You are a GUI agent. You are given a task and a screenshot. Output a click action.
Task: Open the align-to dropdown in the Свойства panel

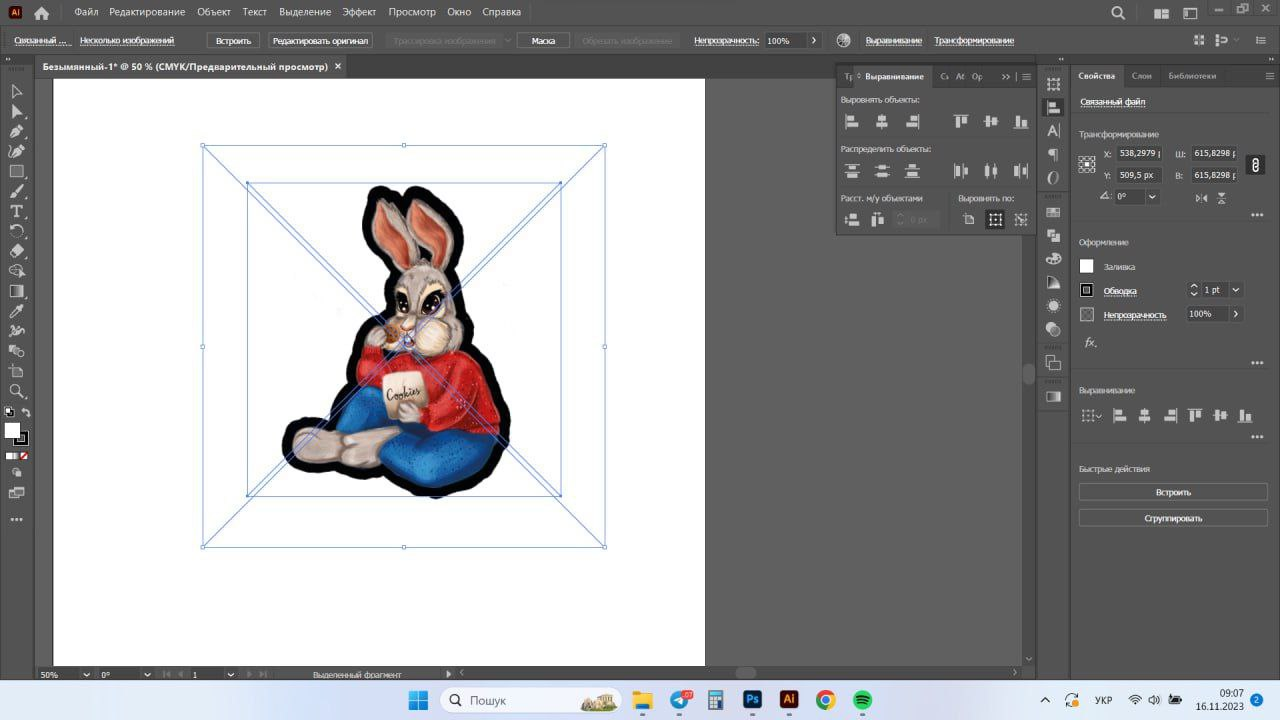pyautogui.click(x=1090, y=416)
